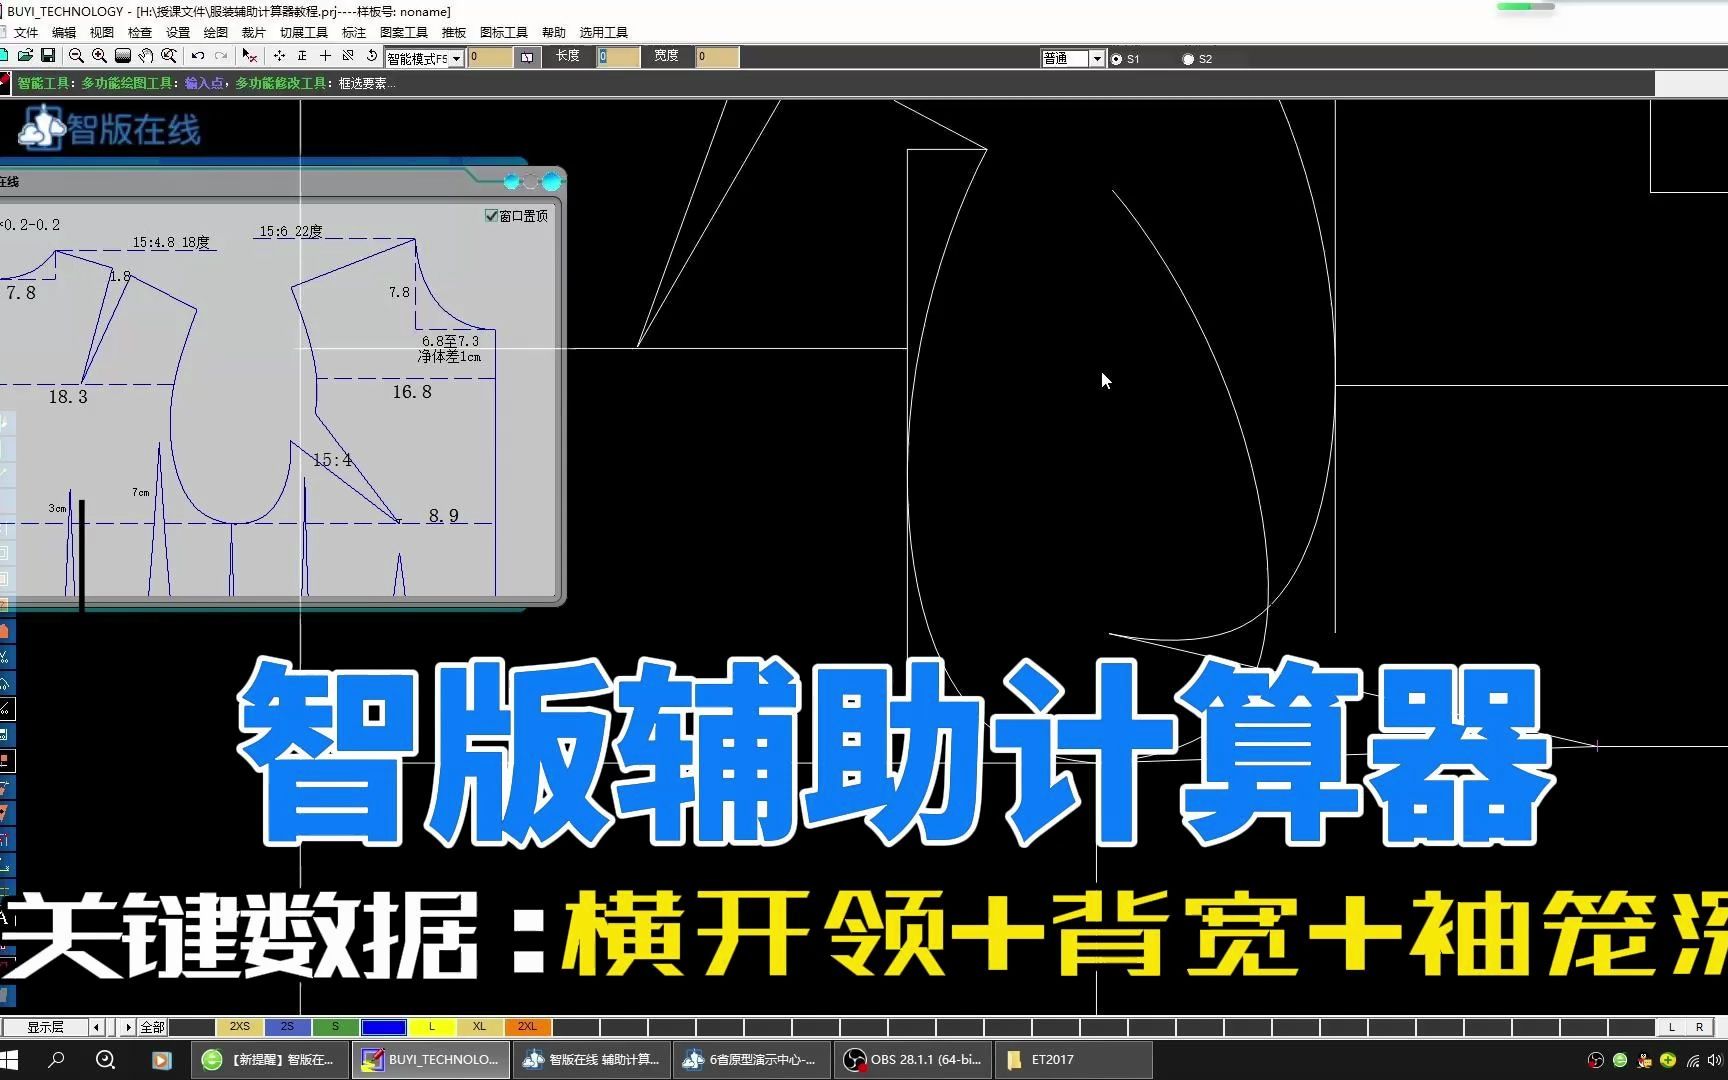The height and width of the screenshot is (1080, 1728).
Task: Undo the last action
Action: [198, 56]
